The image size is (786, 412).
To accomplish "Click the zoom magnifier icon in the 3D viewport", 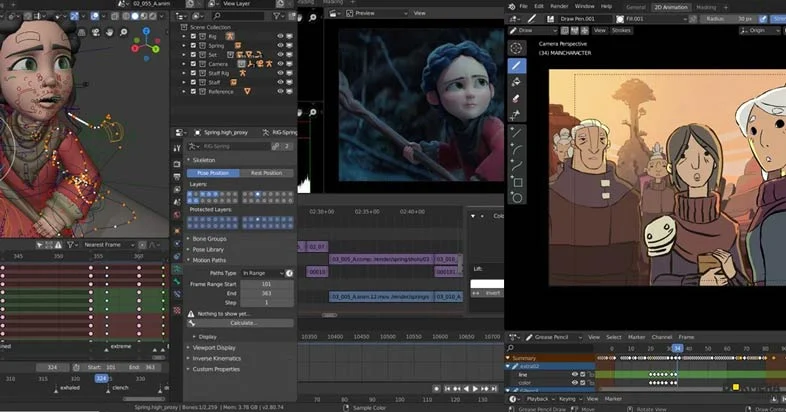I will click(x=123, y=32).
